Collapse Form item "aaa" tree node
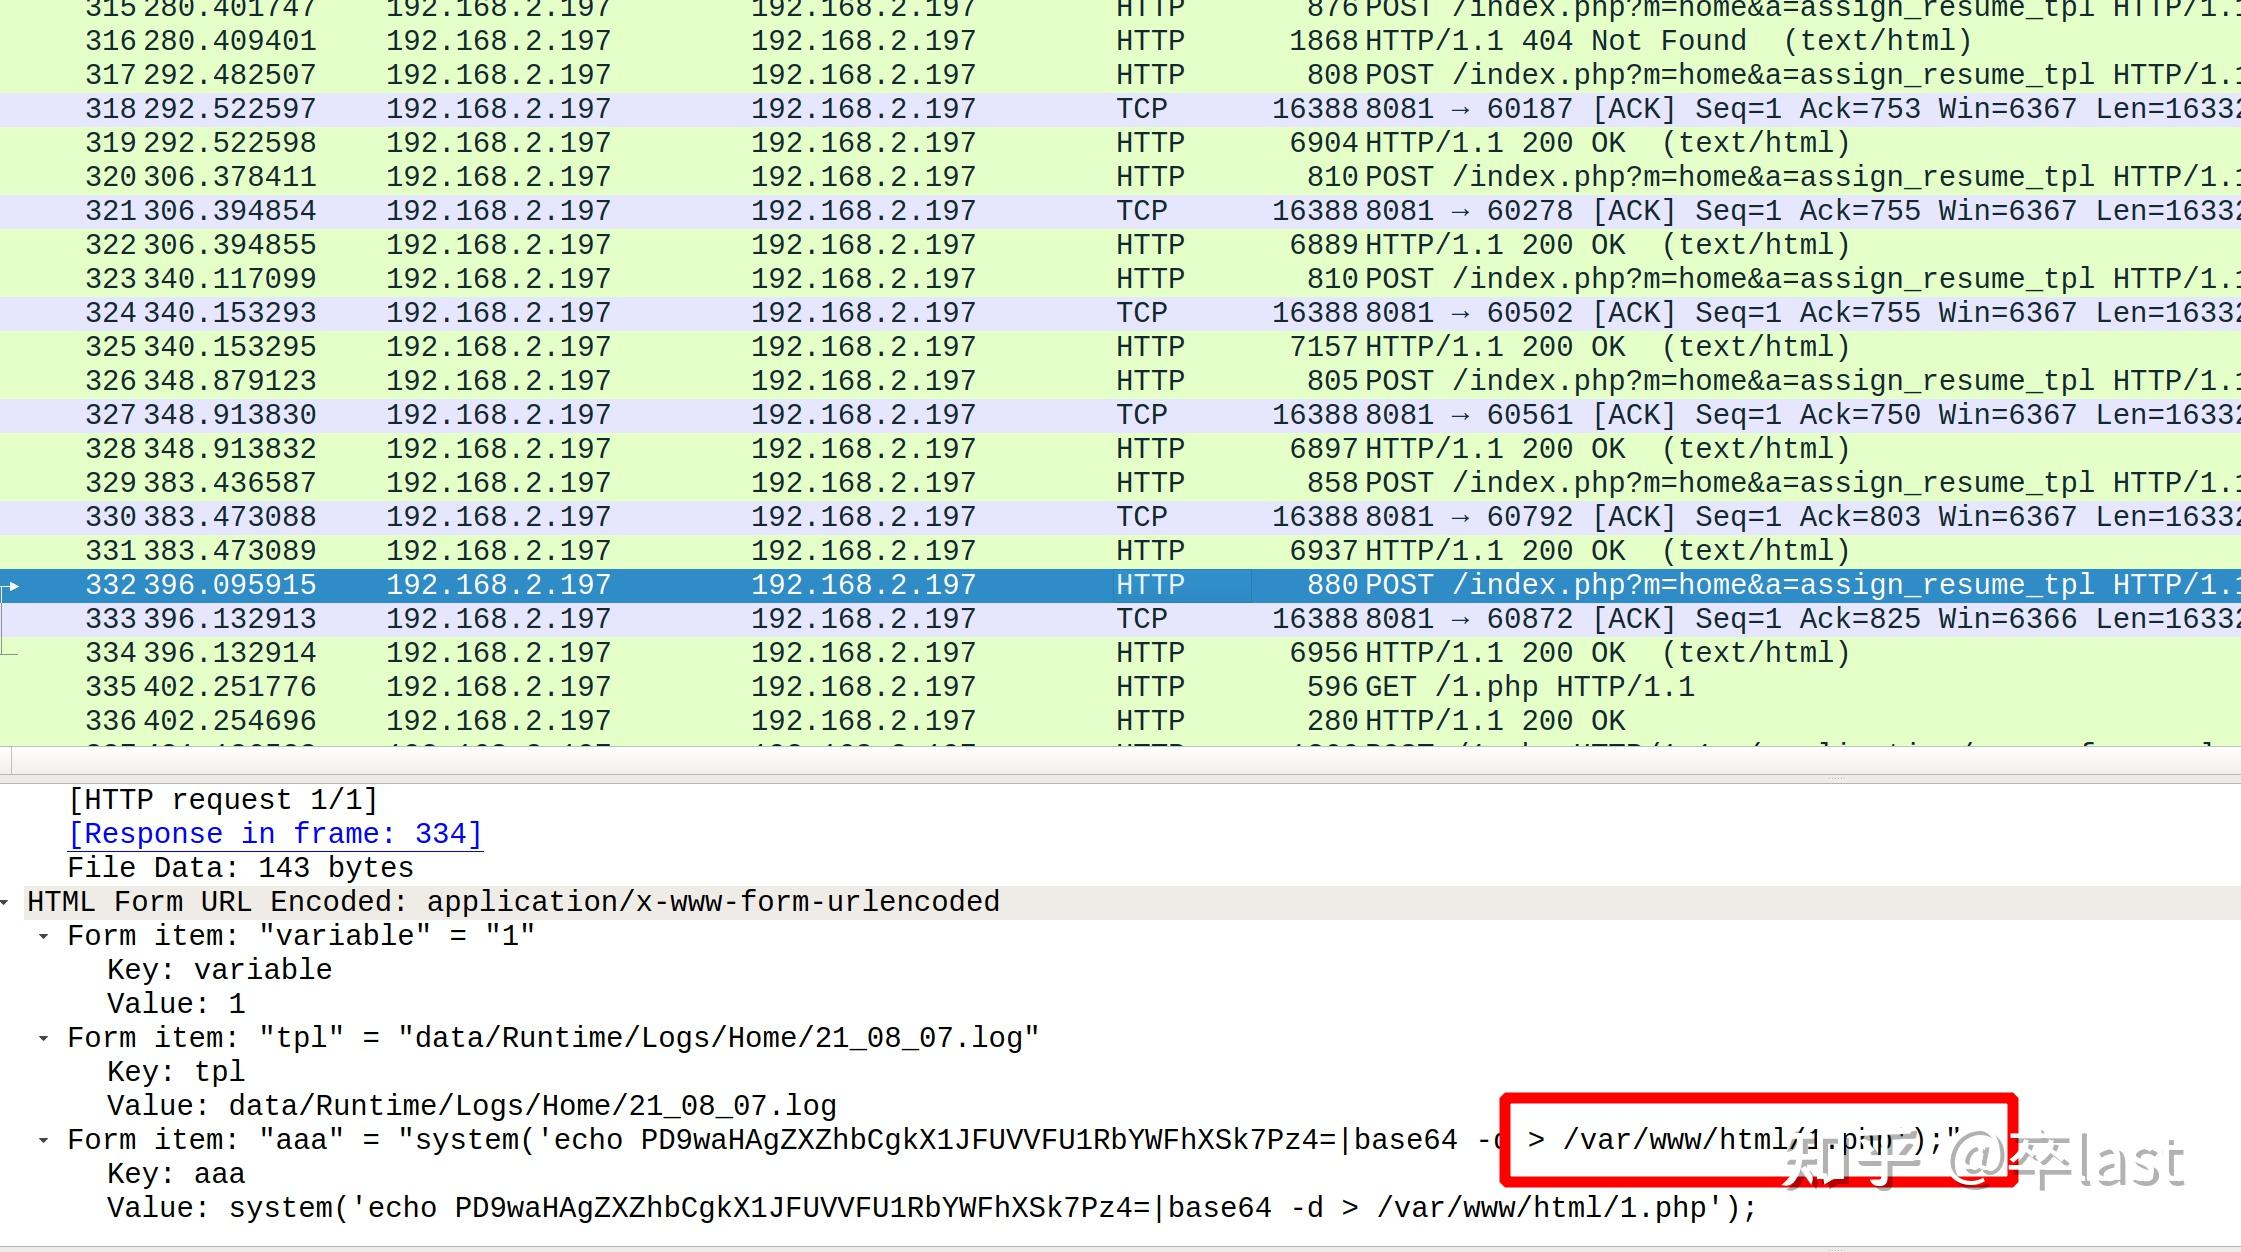This screenshot has height=1252, width=2241. (x=44, y=1141)
